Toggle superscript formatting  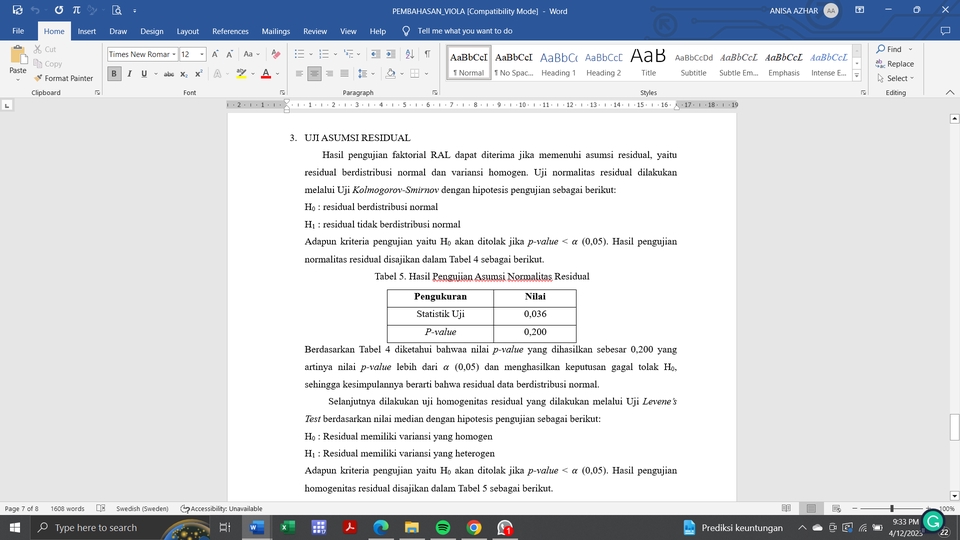coord(198,74)
